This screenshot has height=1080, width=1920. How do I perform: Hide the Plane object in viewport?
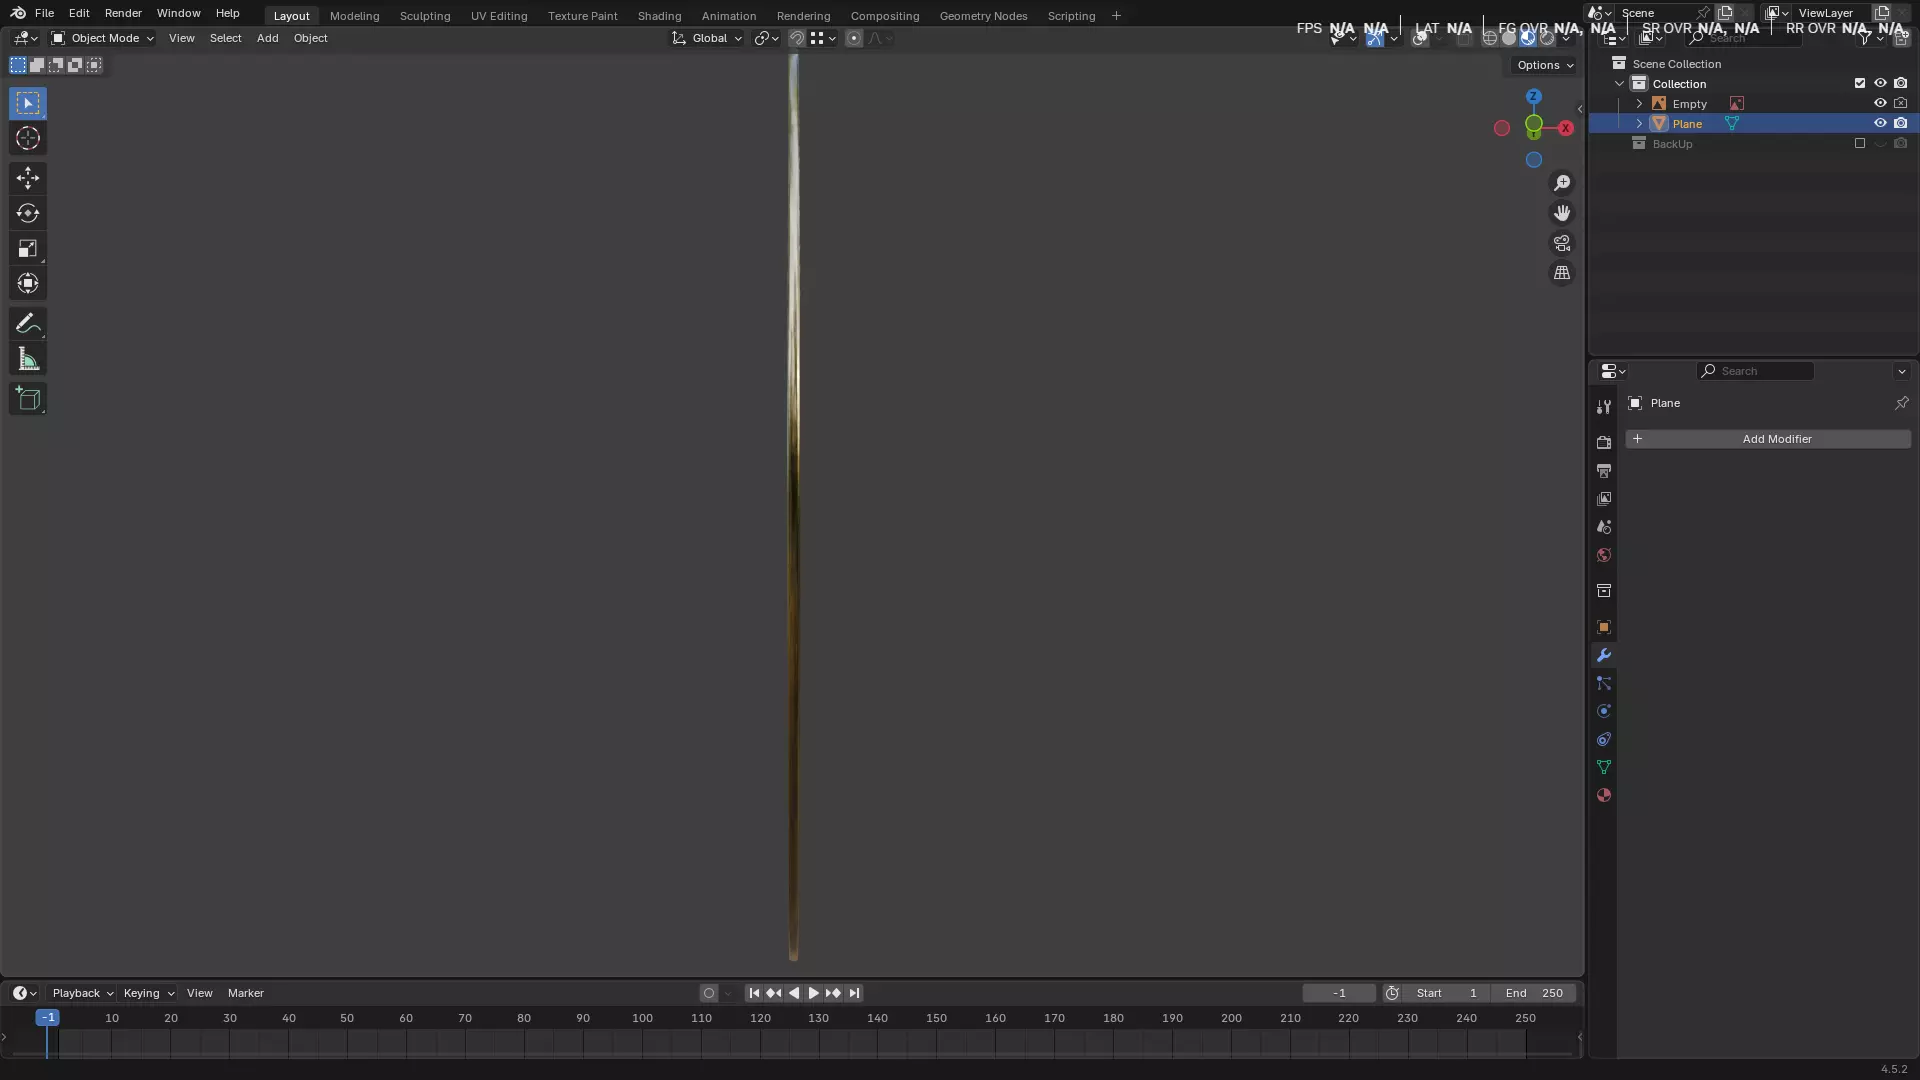tap(1880, 124)
